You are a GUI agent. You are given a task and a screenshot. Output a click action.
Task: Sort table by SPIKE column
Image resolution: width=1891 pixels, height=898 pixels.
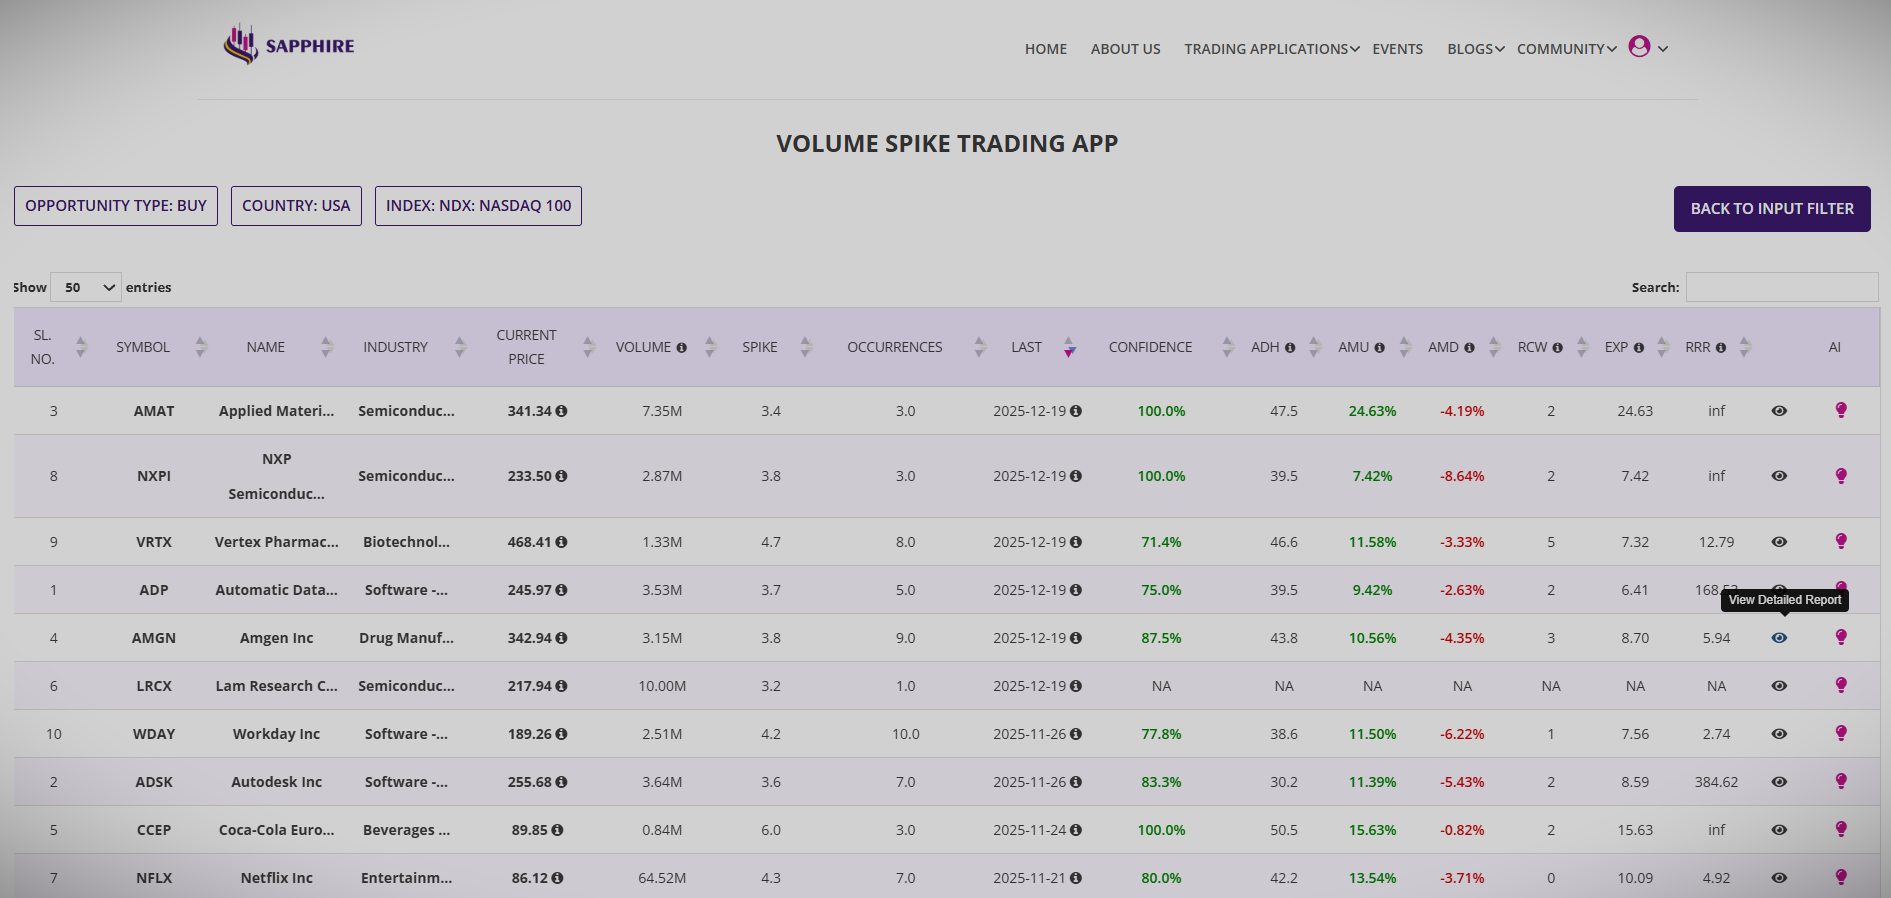tap(805, 347)
